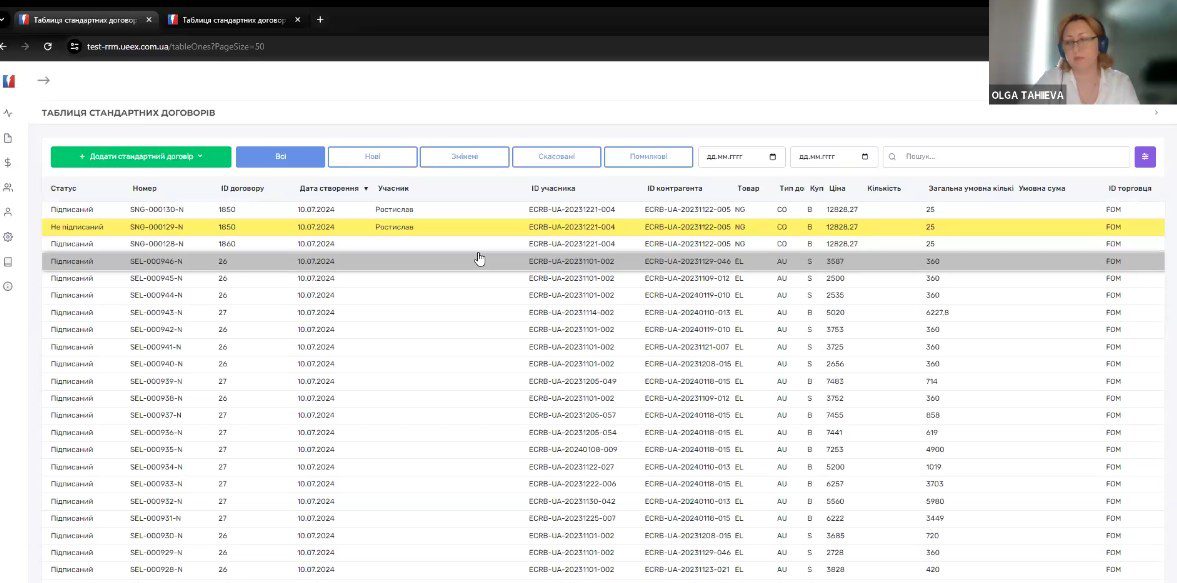This screenshot has height=583, width=1177.
Task: Select the 'Всі' filter tab
Action: click(280, 157)
